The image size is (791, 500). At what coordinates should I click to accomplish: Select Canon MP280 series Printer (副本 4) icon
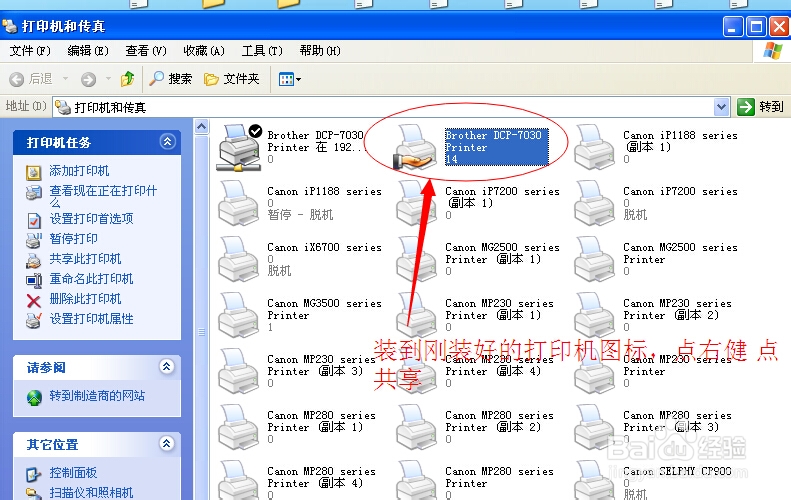[x=239, y=480]
